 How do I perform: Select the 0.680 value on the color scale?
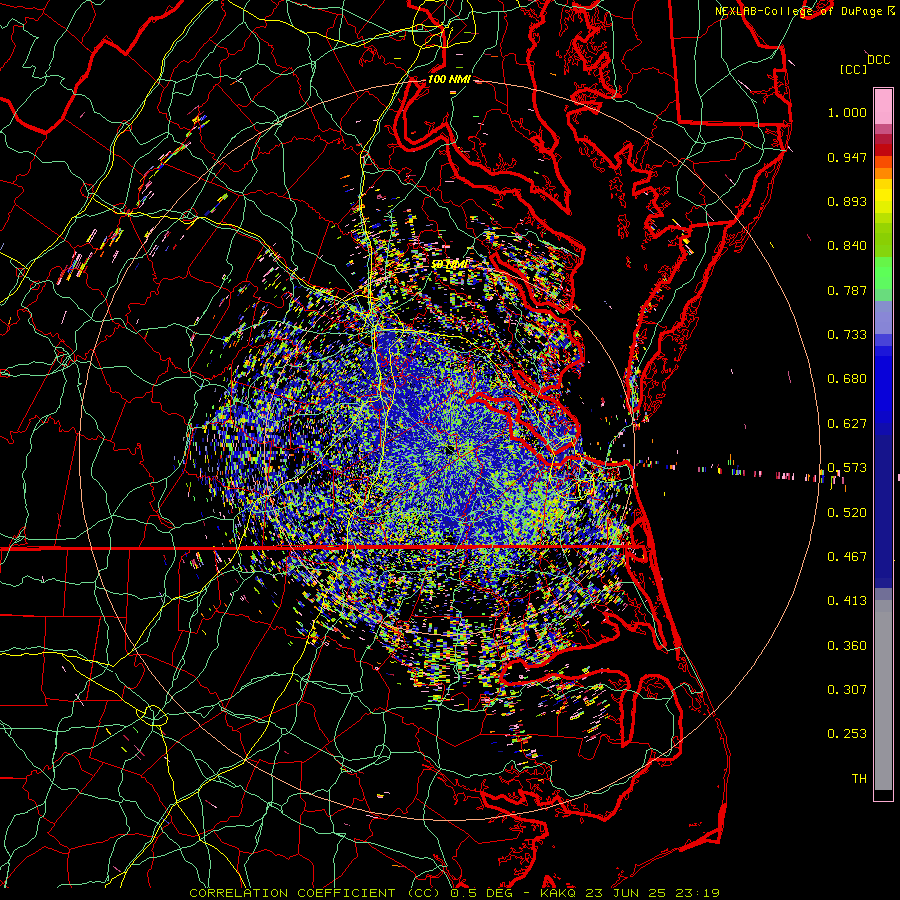[847, 379]
